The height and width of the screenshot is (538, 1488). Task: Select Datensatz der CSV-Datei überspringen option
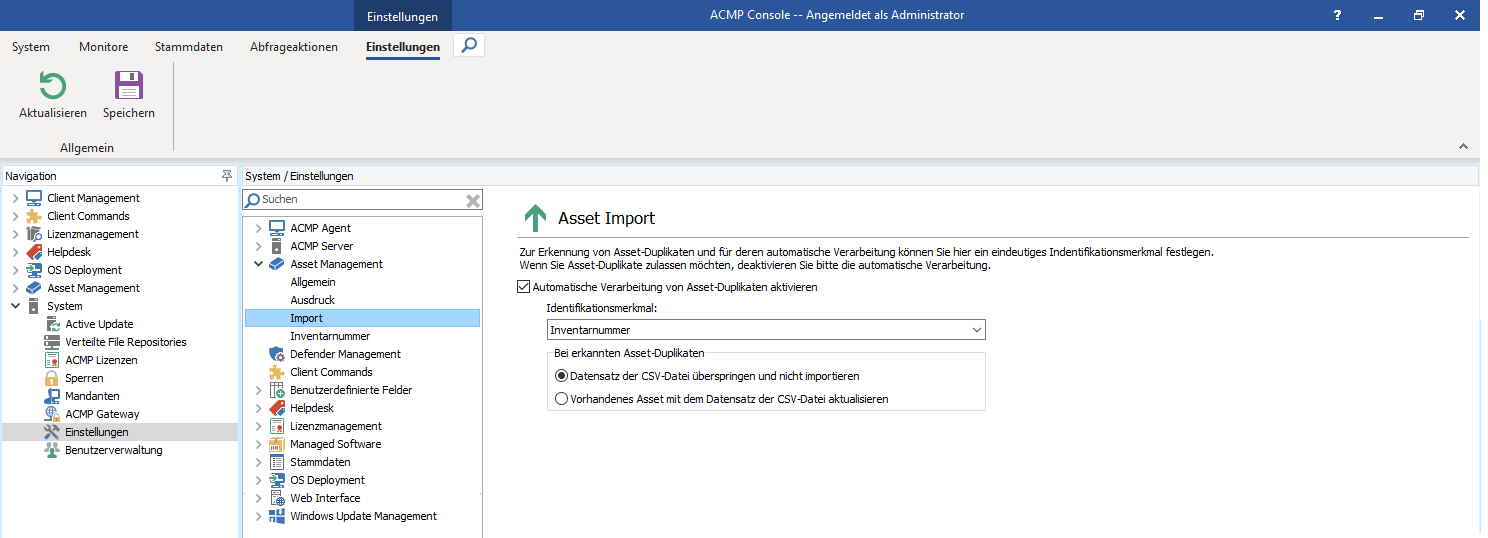(x=561, y=376)
